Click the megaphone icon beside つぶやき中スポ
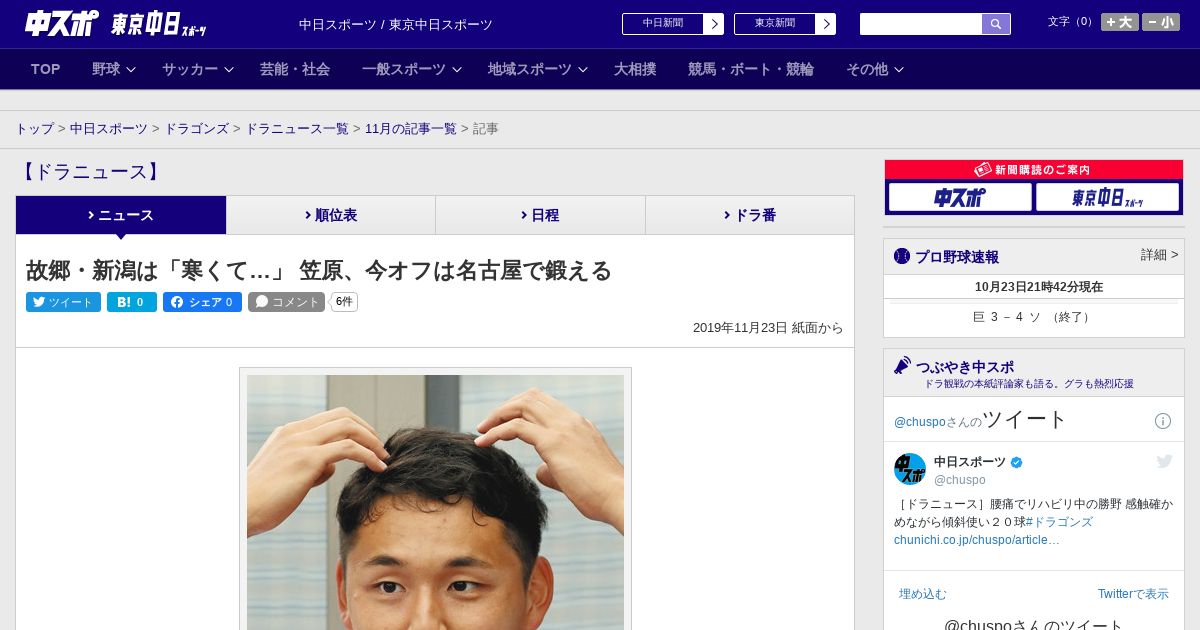Screen dimensions: 1200x630 coord(902,366)
